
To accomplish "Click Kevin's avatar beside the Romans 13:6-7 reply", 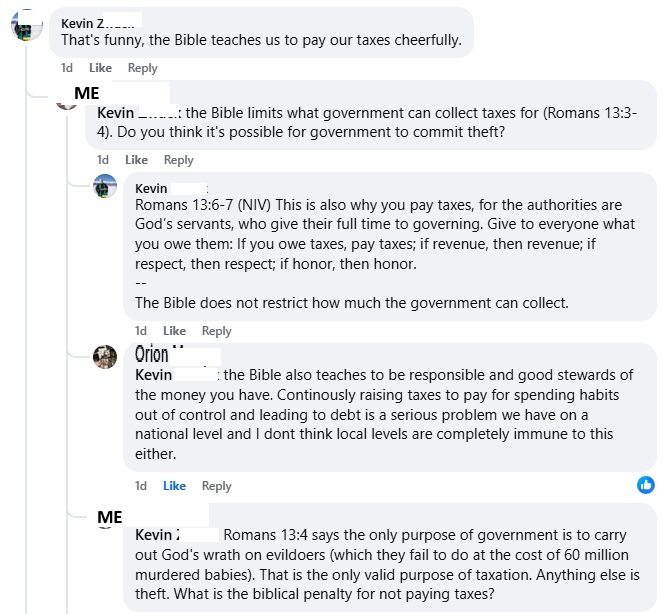I will pyautogui.click(x=105, y=186).
